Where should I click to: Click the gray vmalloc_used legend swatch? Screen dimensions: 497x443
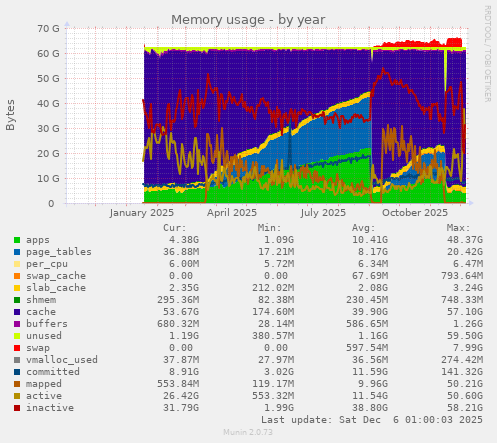coord(17,360)
